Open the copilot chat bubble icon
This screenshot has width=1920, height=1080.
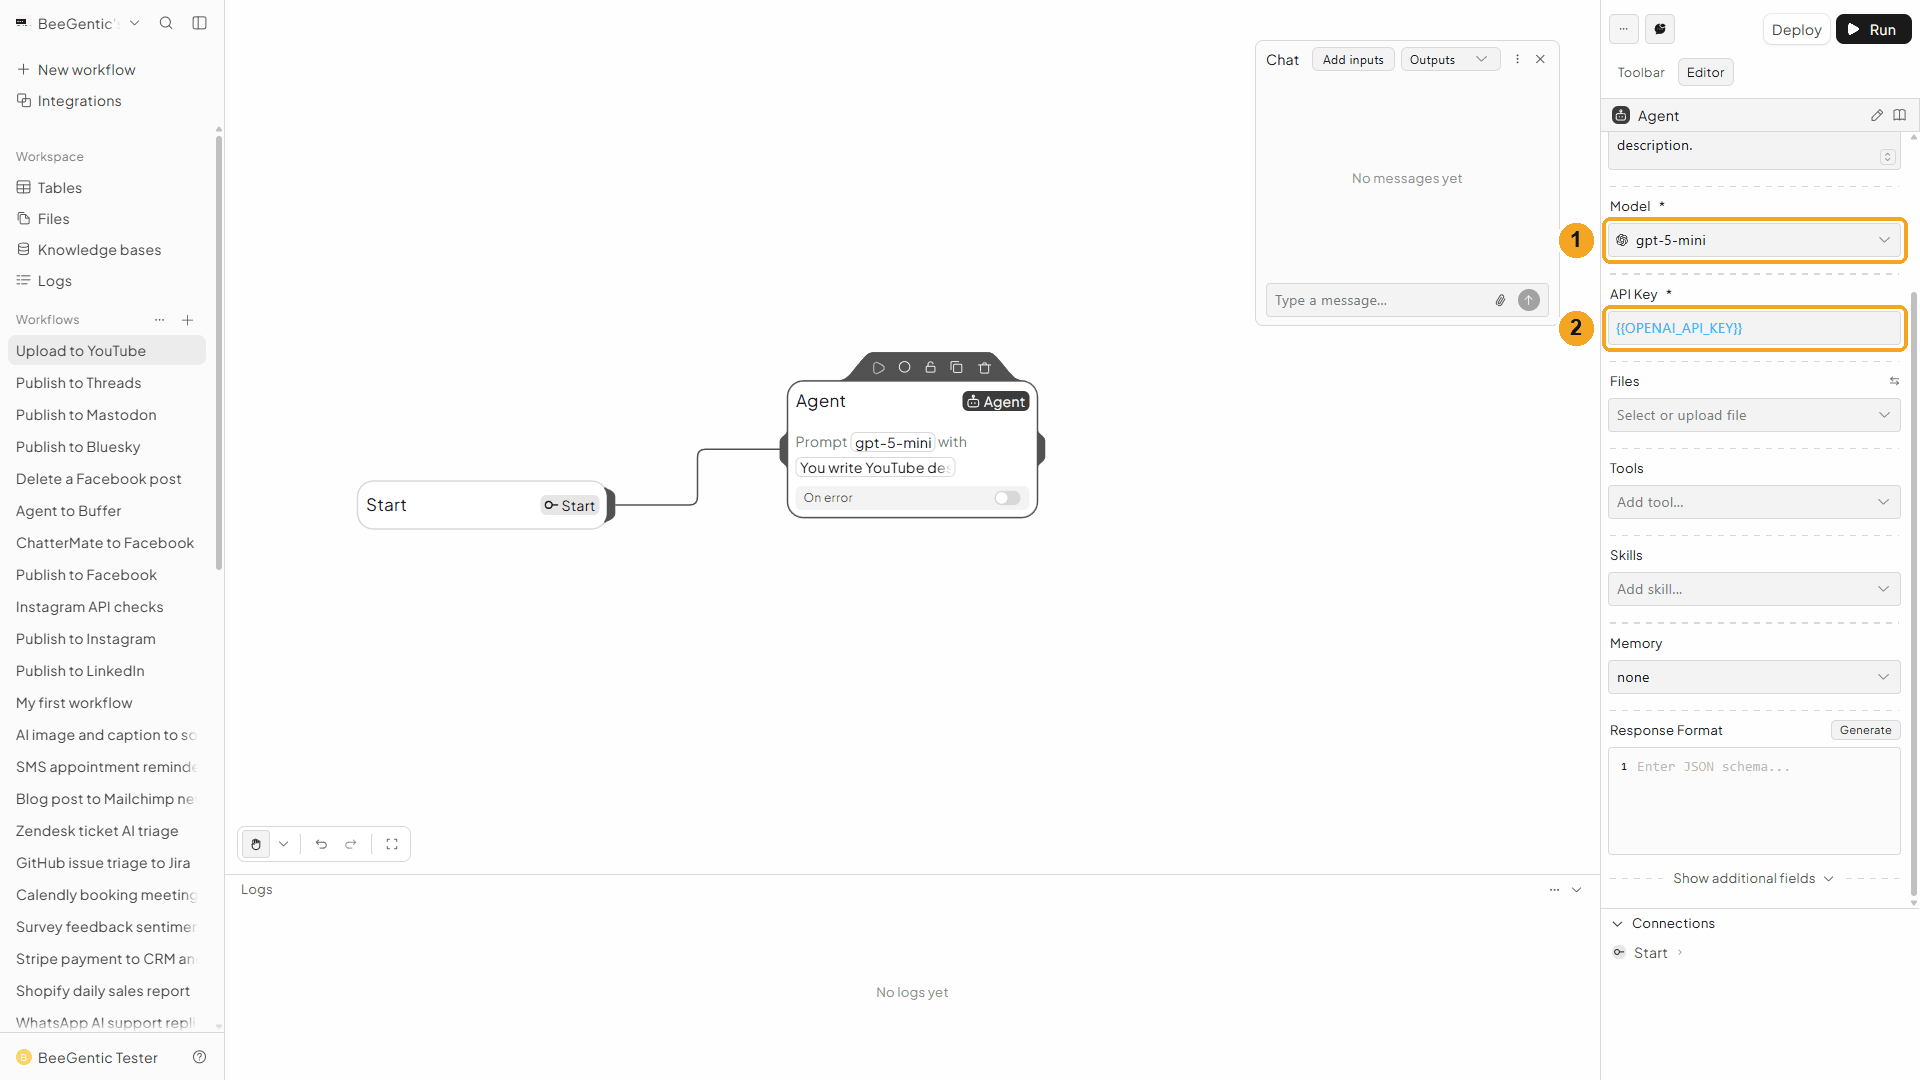[1660, 29]
